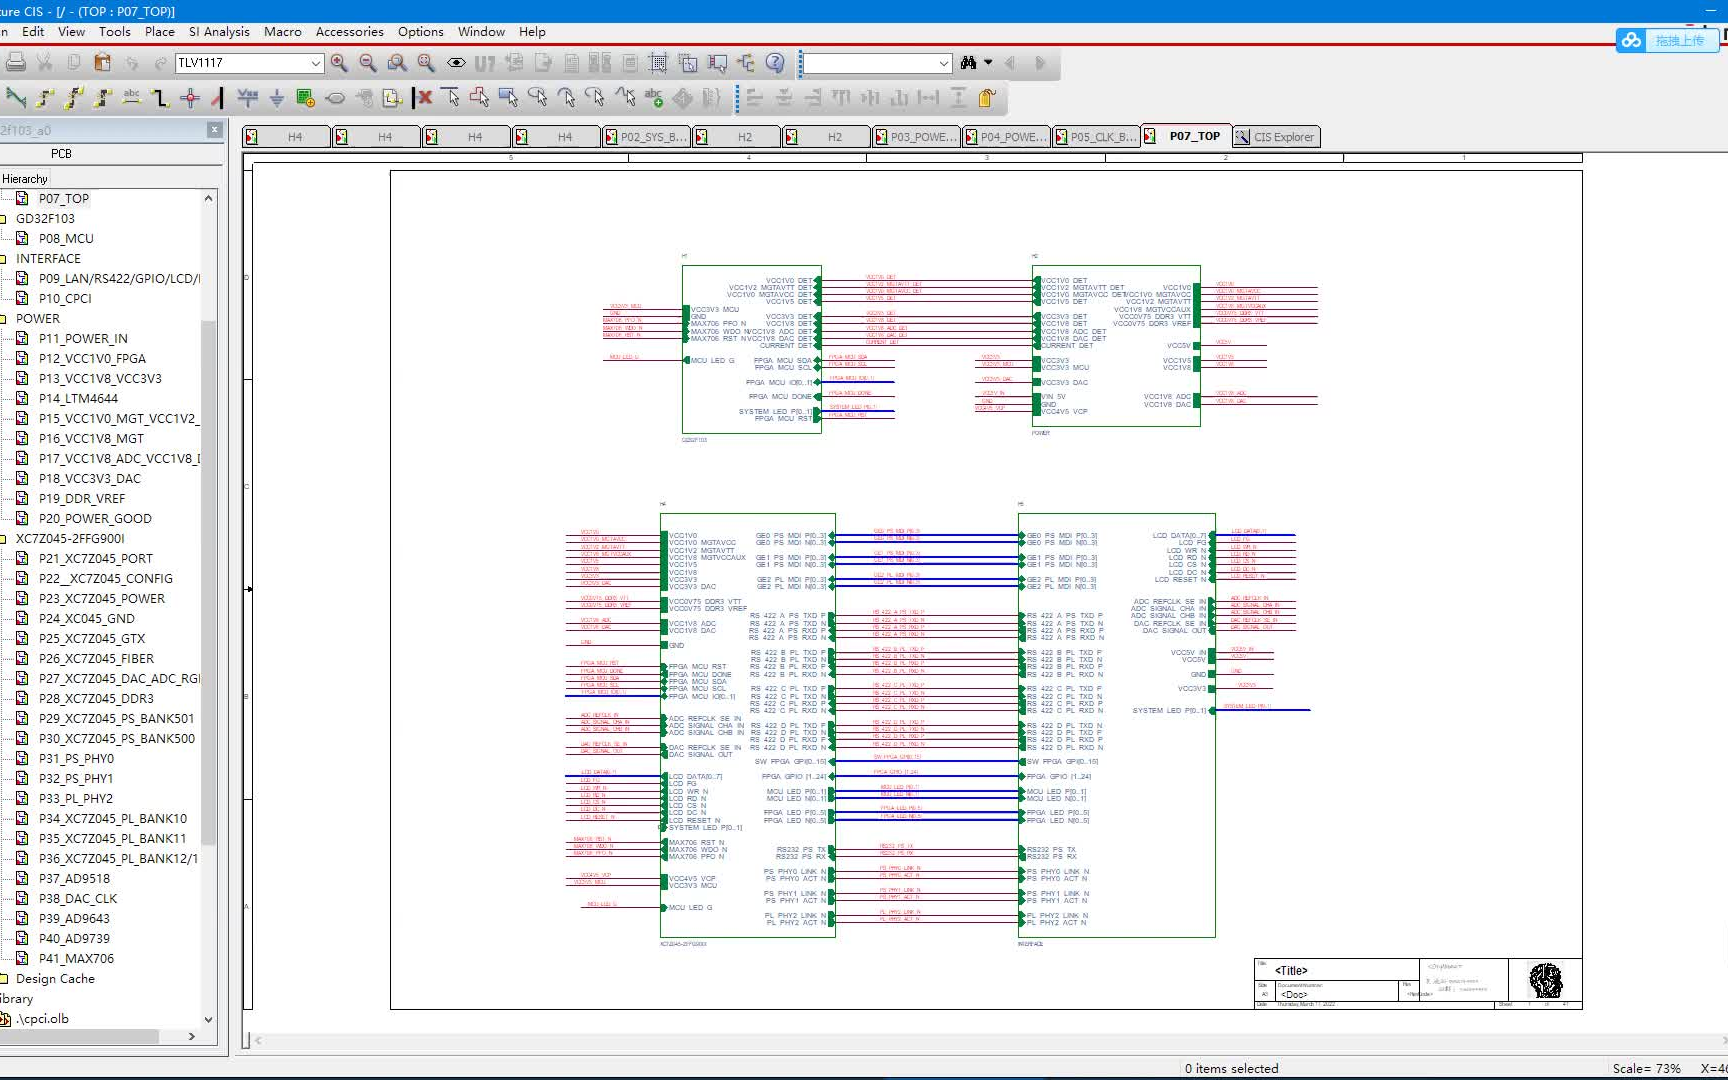Image resolution: width=1728 pixels, height=1080 pixels.
Task: Select P14_LTM4644 page in hierarchy
Action: pyautogui.click(x=78, y=398)
